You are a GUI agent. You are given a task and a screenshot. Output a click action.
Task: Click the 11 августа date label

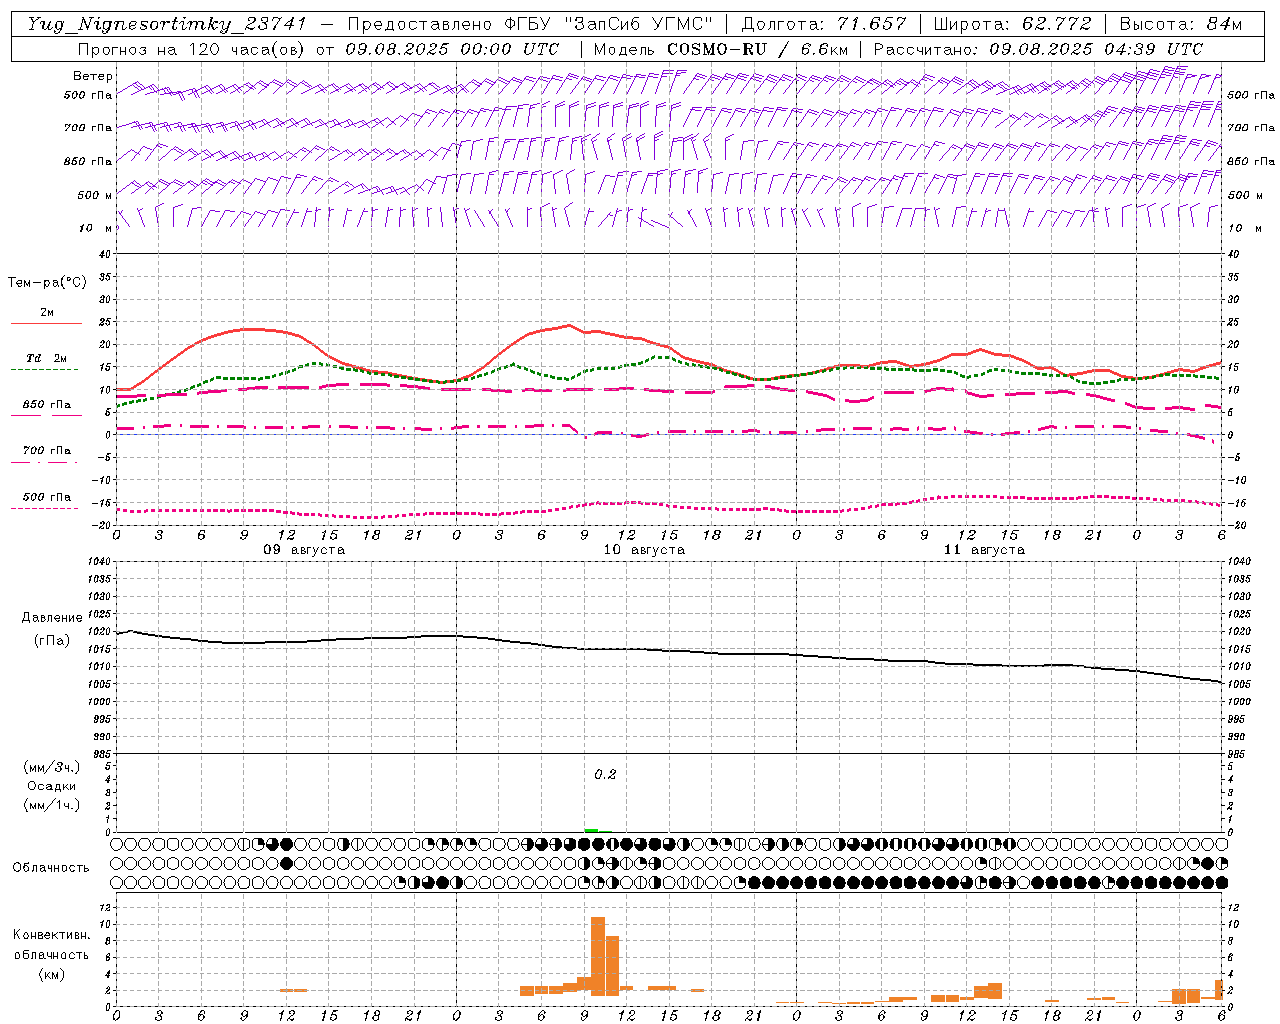984,550
